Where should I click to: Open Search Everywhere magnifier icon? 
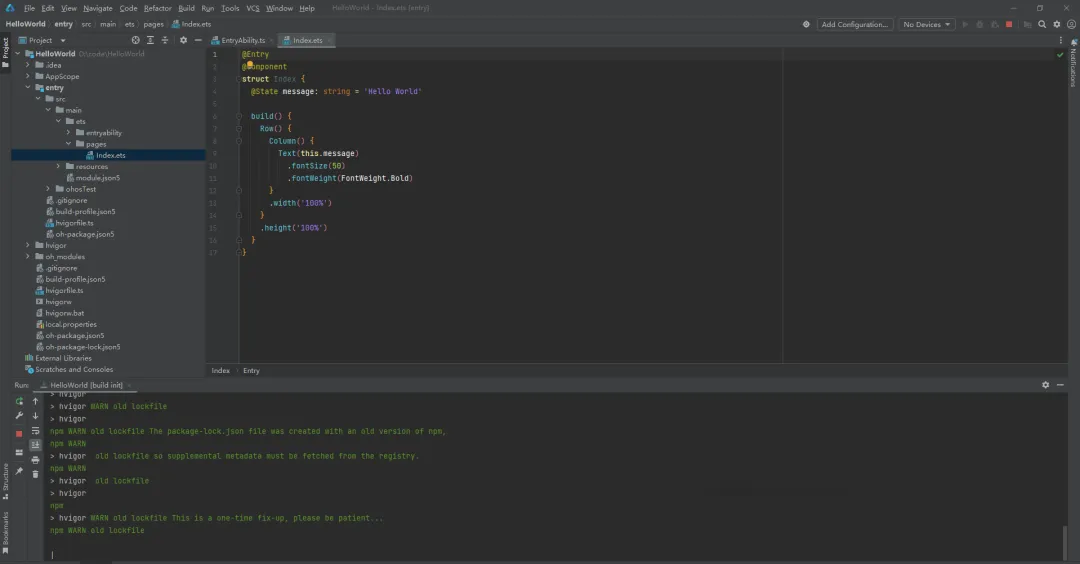point(1042,25)
